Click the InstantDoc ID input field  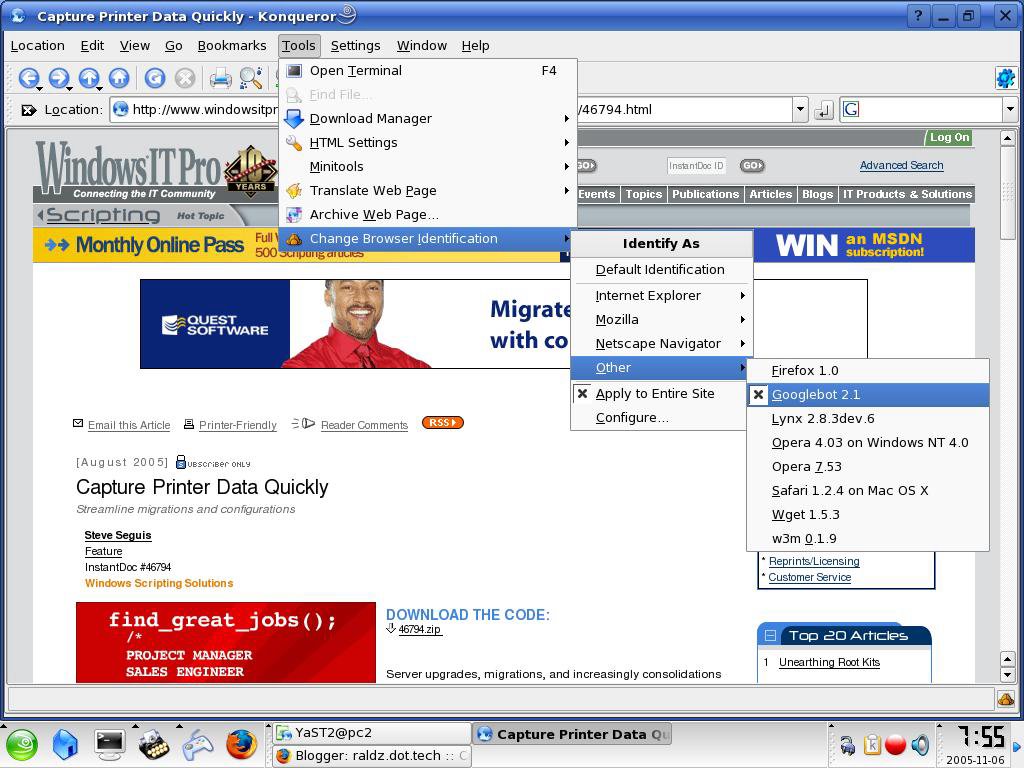pos(696,166)
